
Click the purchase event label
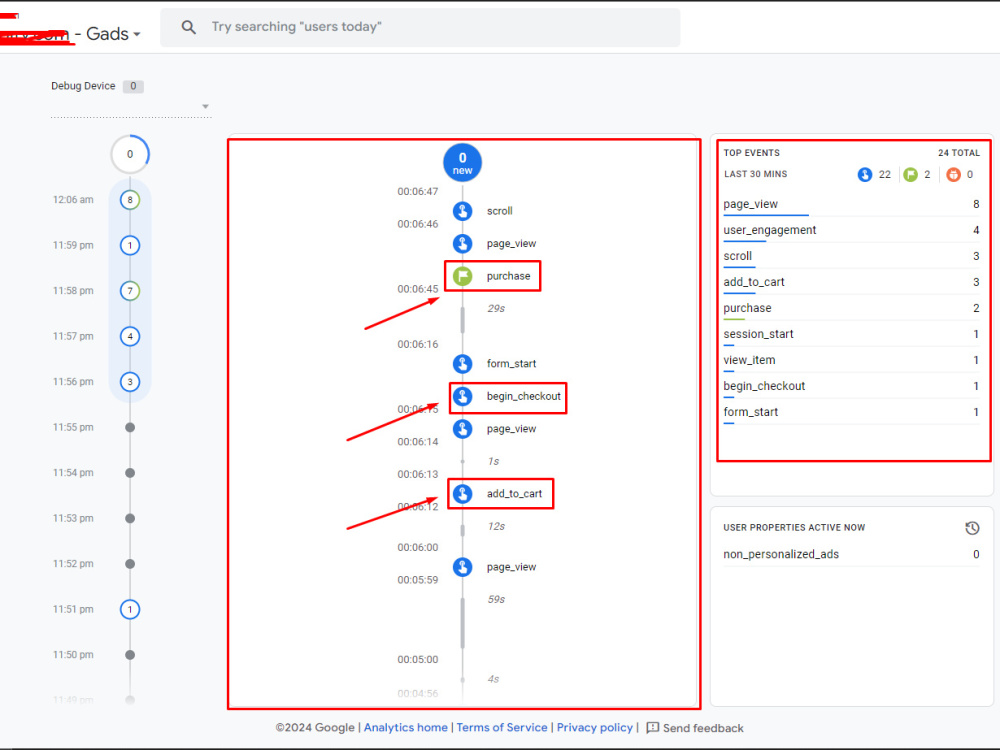point(508,276)
